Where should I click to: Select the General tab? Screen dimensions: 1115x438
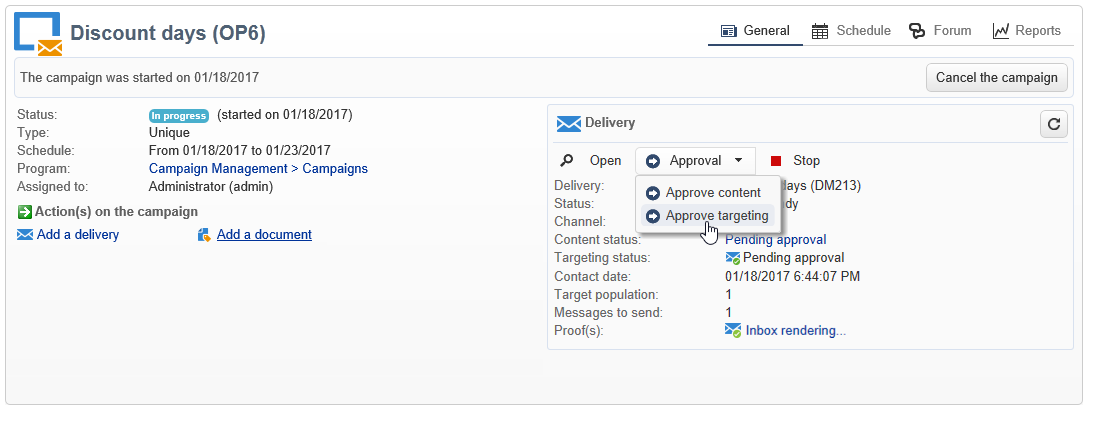click(755, 31)
